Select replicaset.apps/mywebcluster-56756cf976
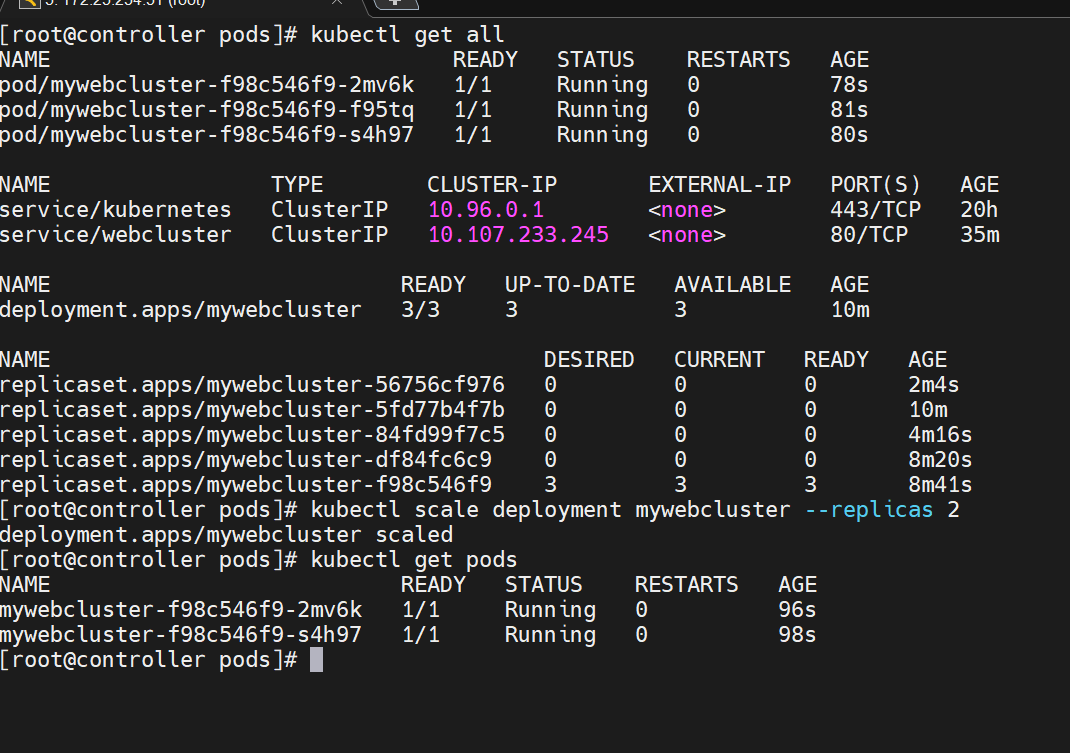 (252, 385)
